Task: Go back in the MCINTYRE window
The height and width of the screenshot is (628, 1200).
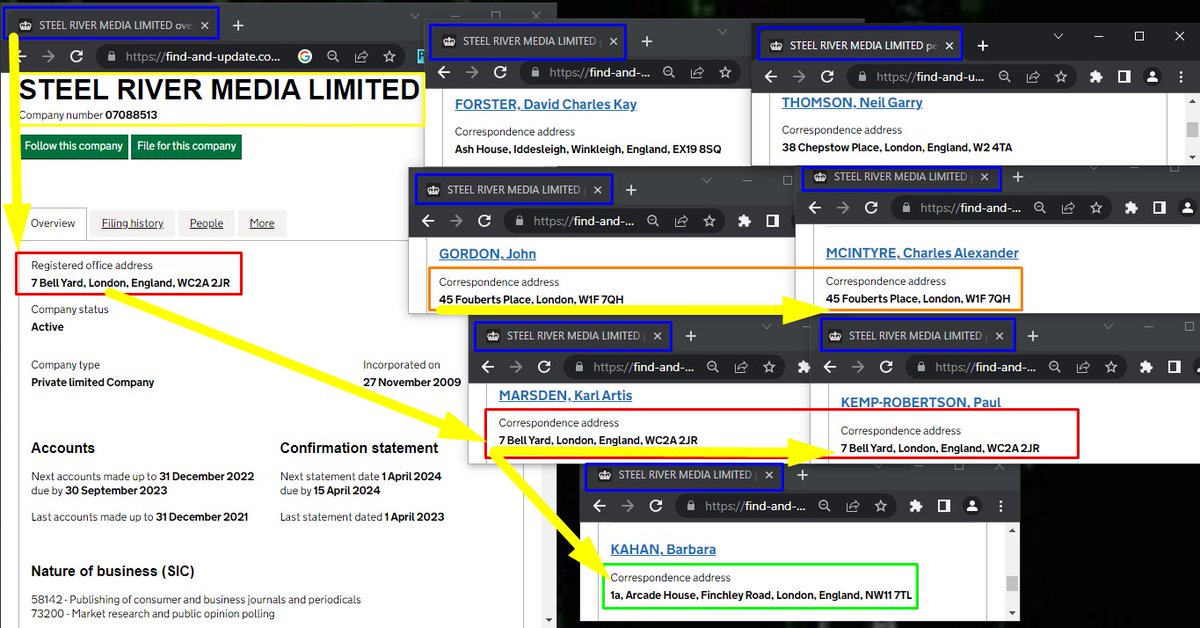Action: (815, 208)
